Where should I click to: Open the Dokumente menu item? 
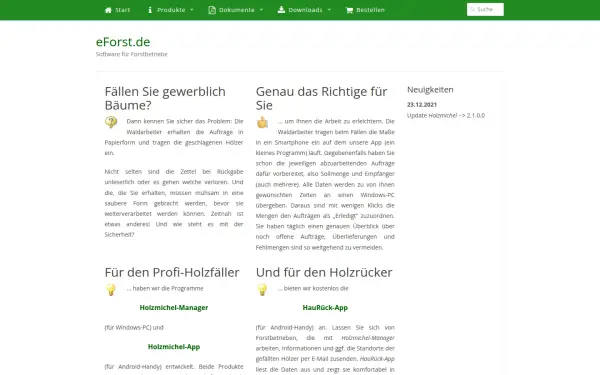[x=236, y=10]
